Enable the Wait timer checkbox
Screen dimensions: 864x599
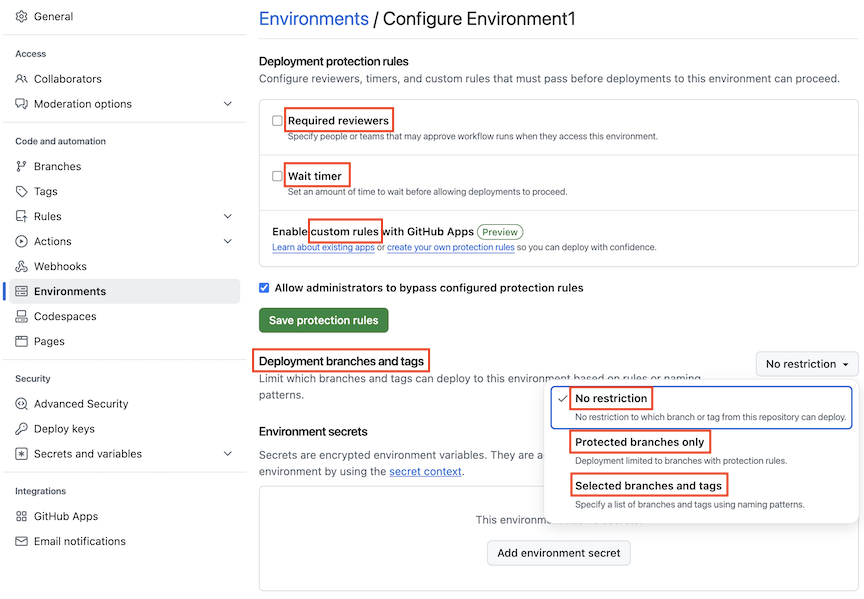pos(277,174)
